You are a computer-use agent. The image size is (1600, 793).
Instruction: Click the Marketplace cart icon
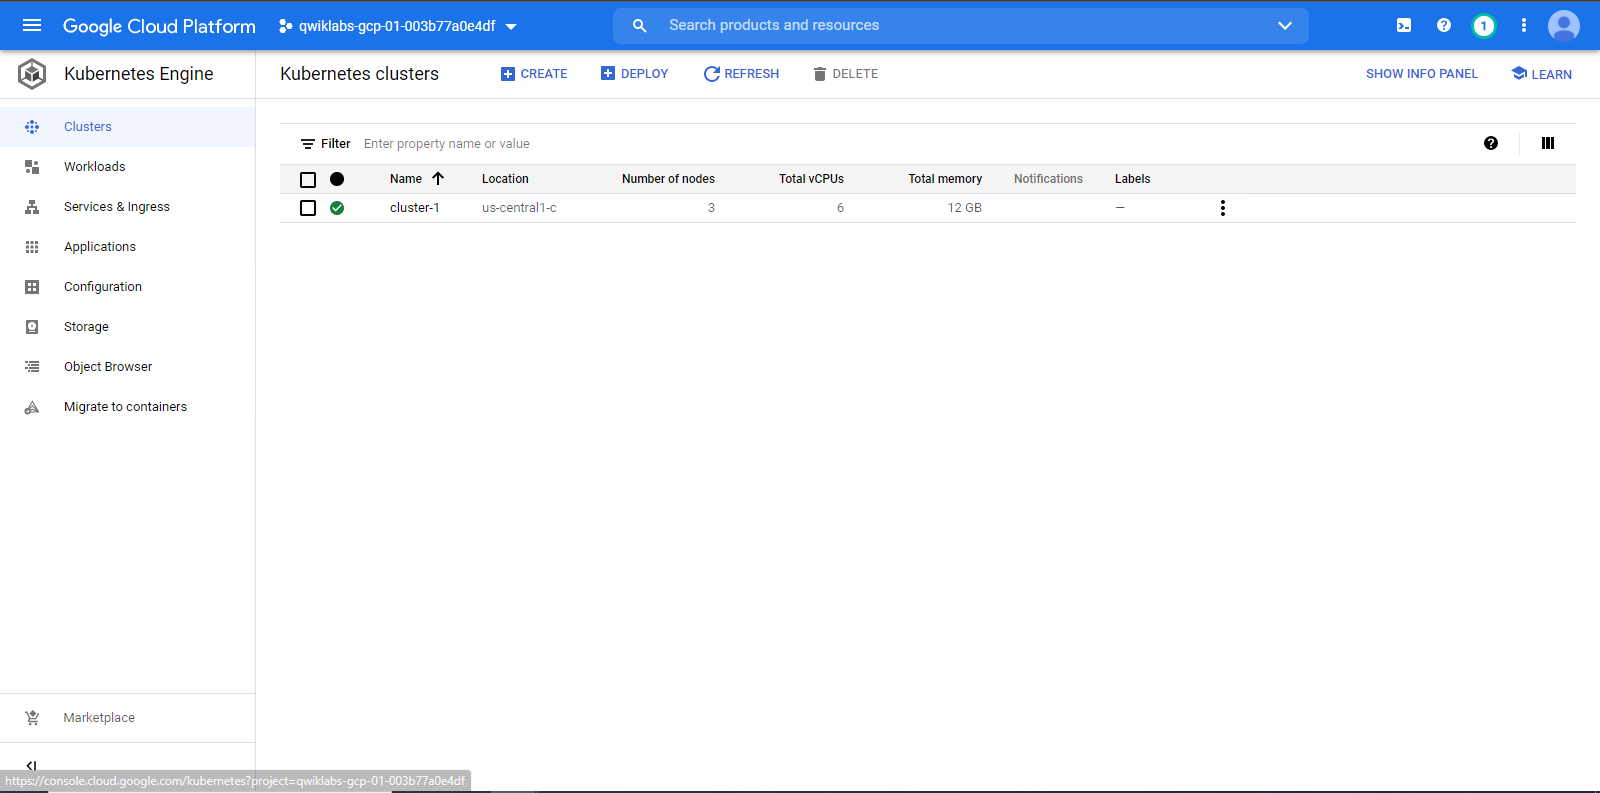[x=32, y=718]
